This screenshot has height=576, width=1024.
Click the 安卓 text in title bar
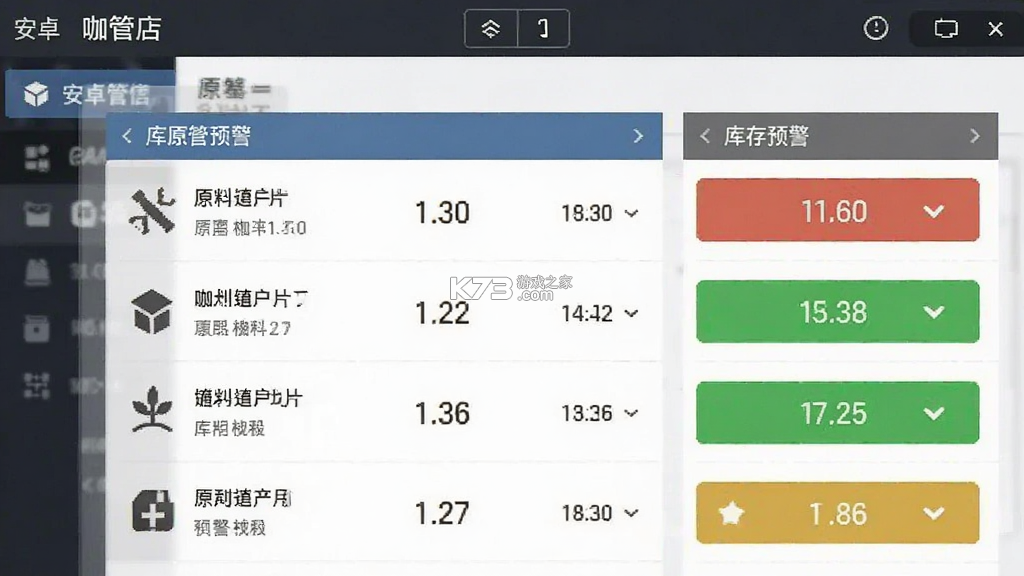[x=37, y=29]
